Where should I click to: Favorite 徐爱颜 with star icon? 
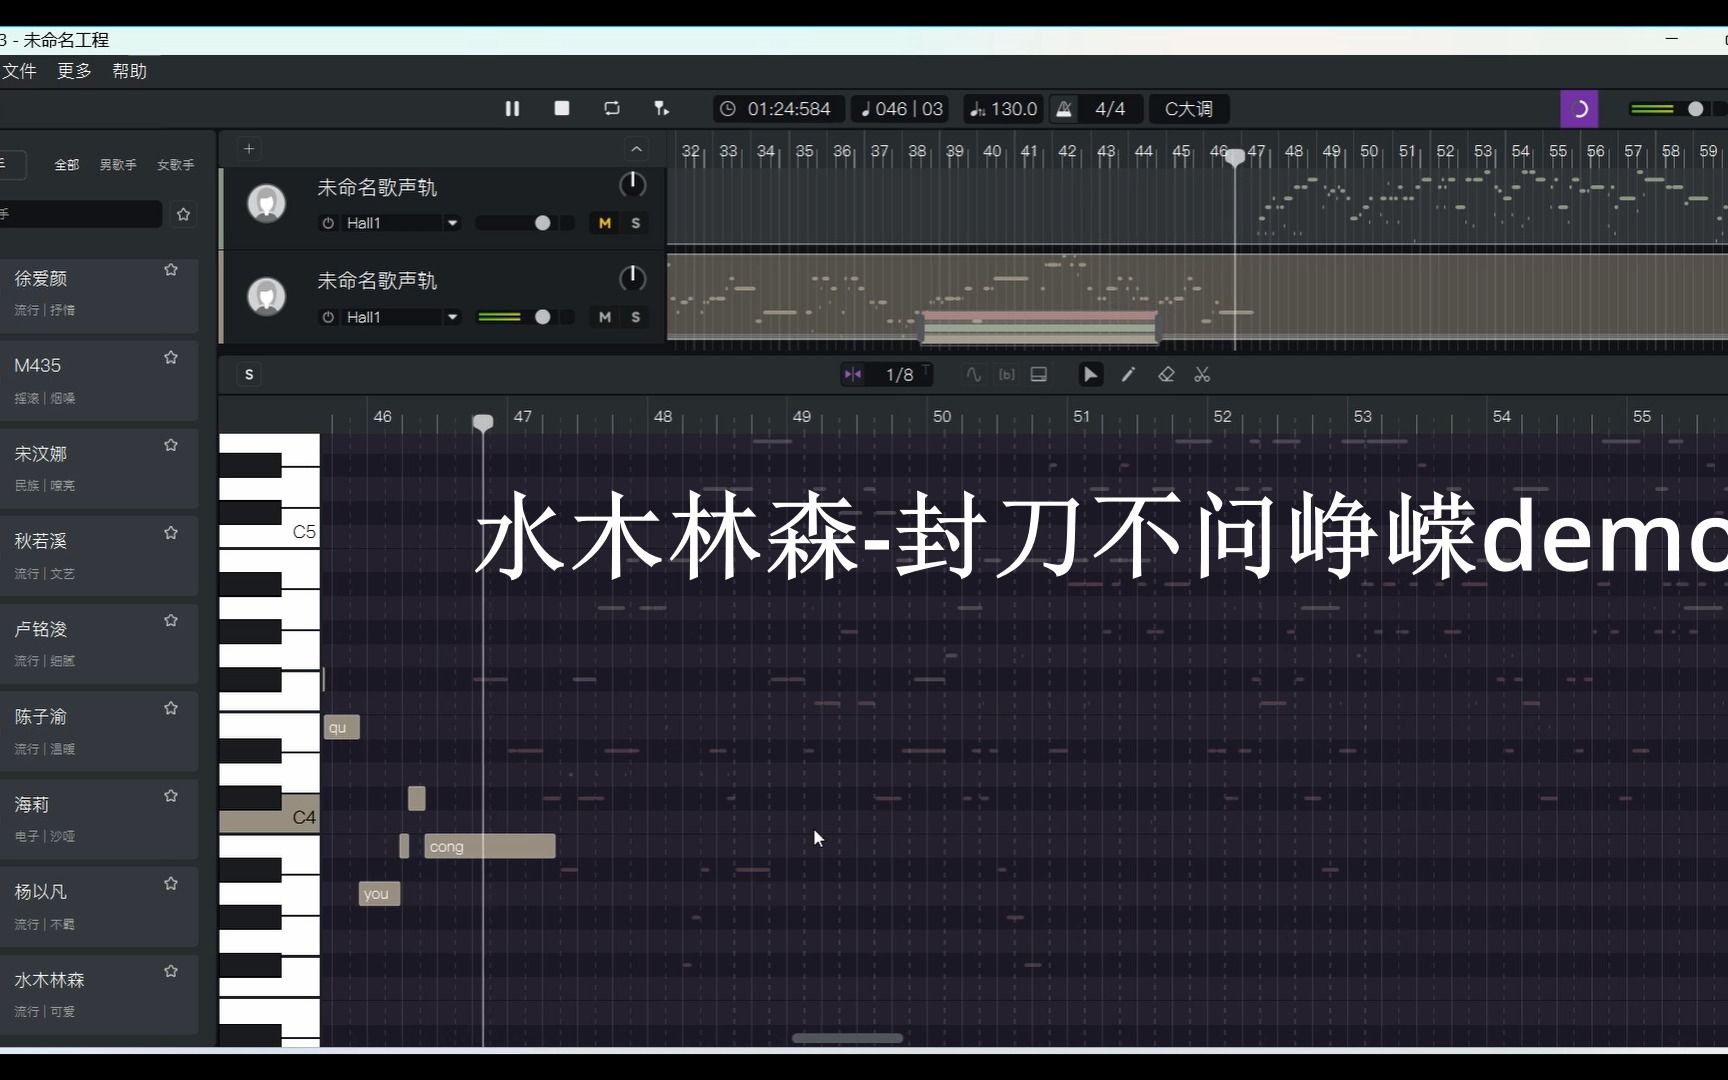(171, 270)
